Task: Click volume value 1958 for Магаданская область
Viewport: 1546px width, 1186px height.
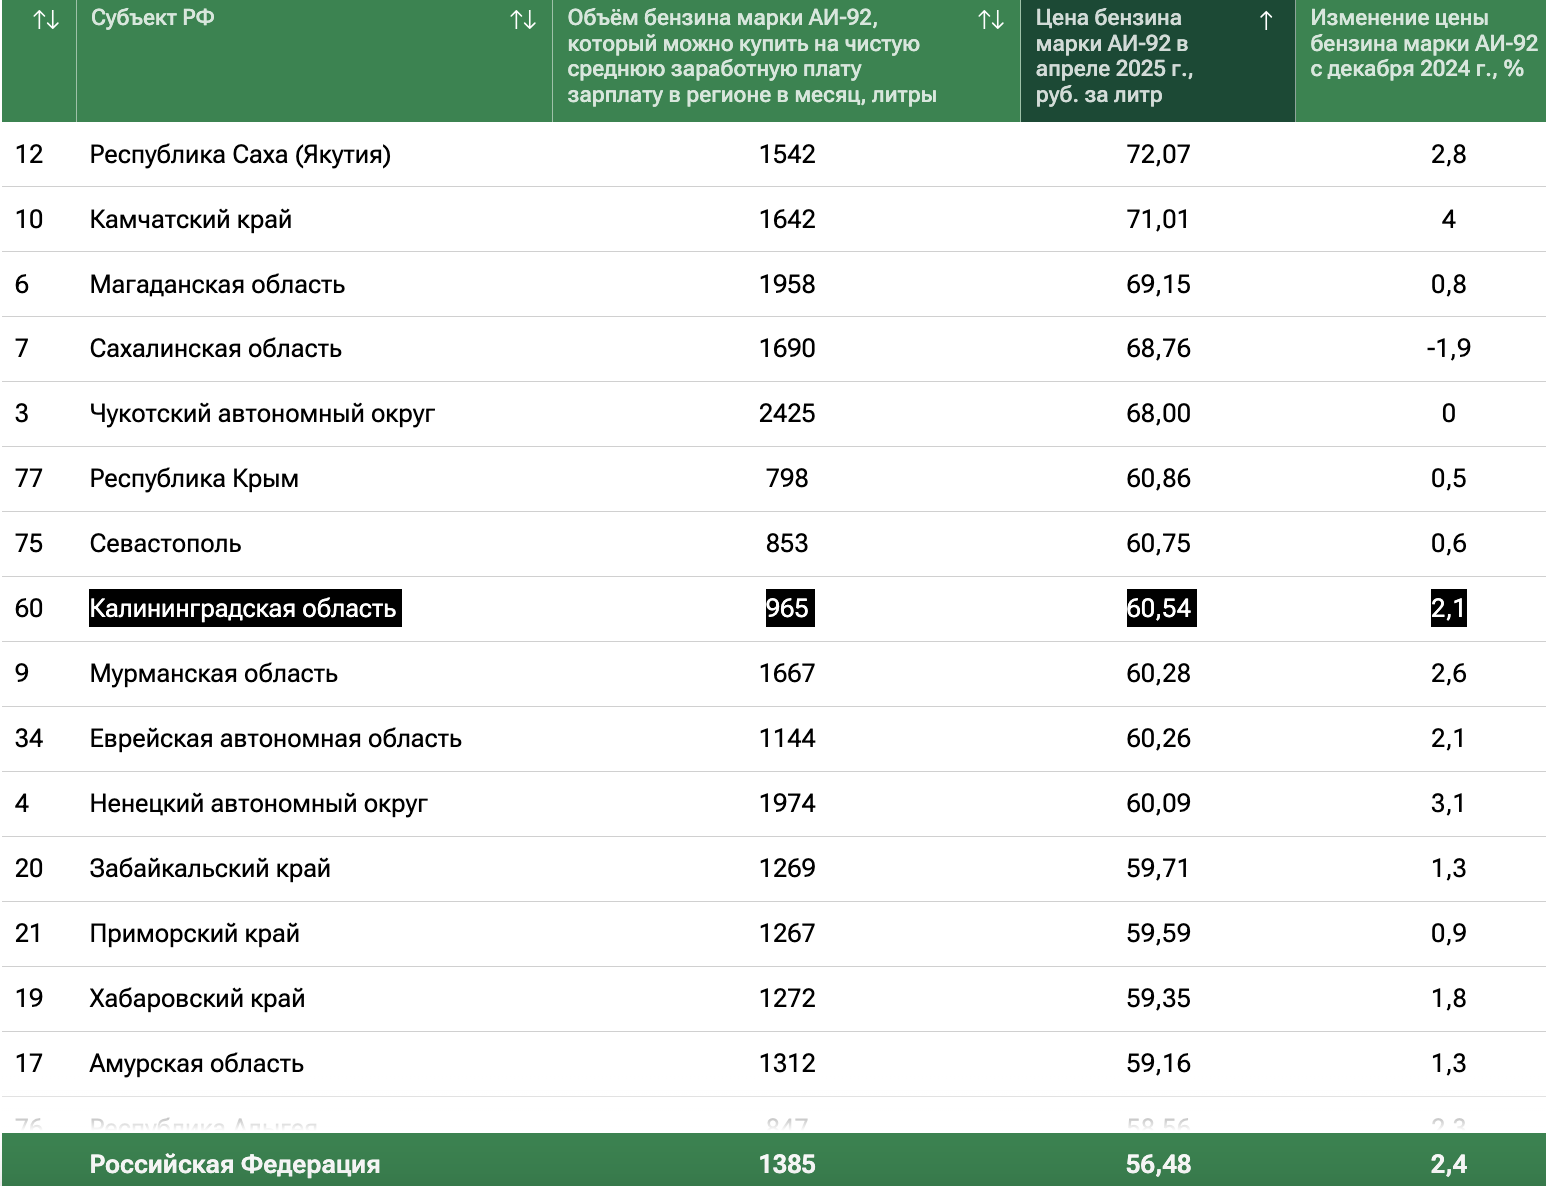Action: click(x=787, y=285)
